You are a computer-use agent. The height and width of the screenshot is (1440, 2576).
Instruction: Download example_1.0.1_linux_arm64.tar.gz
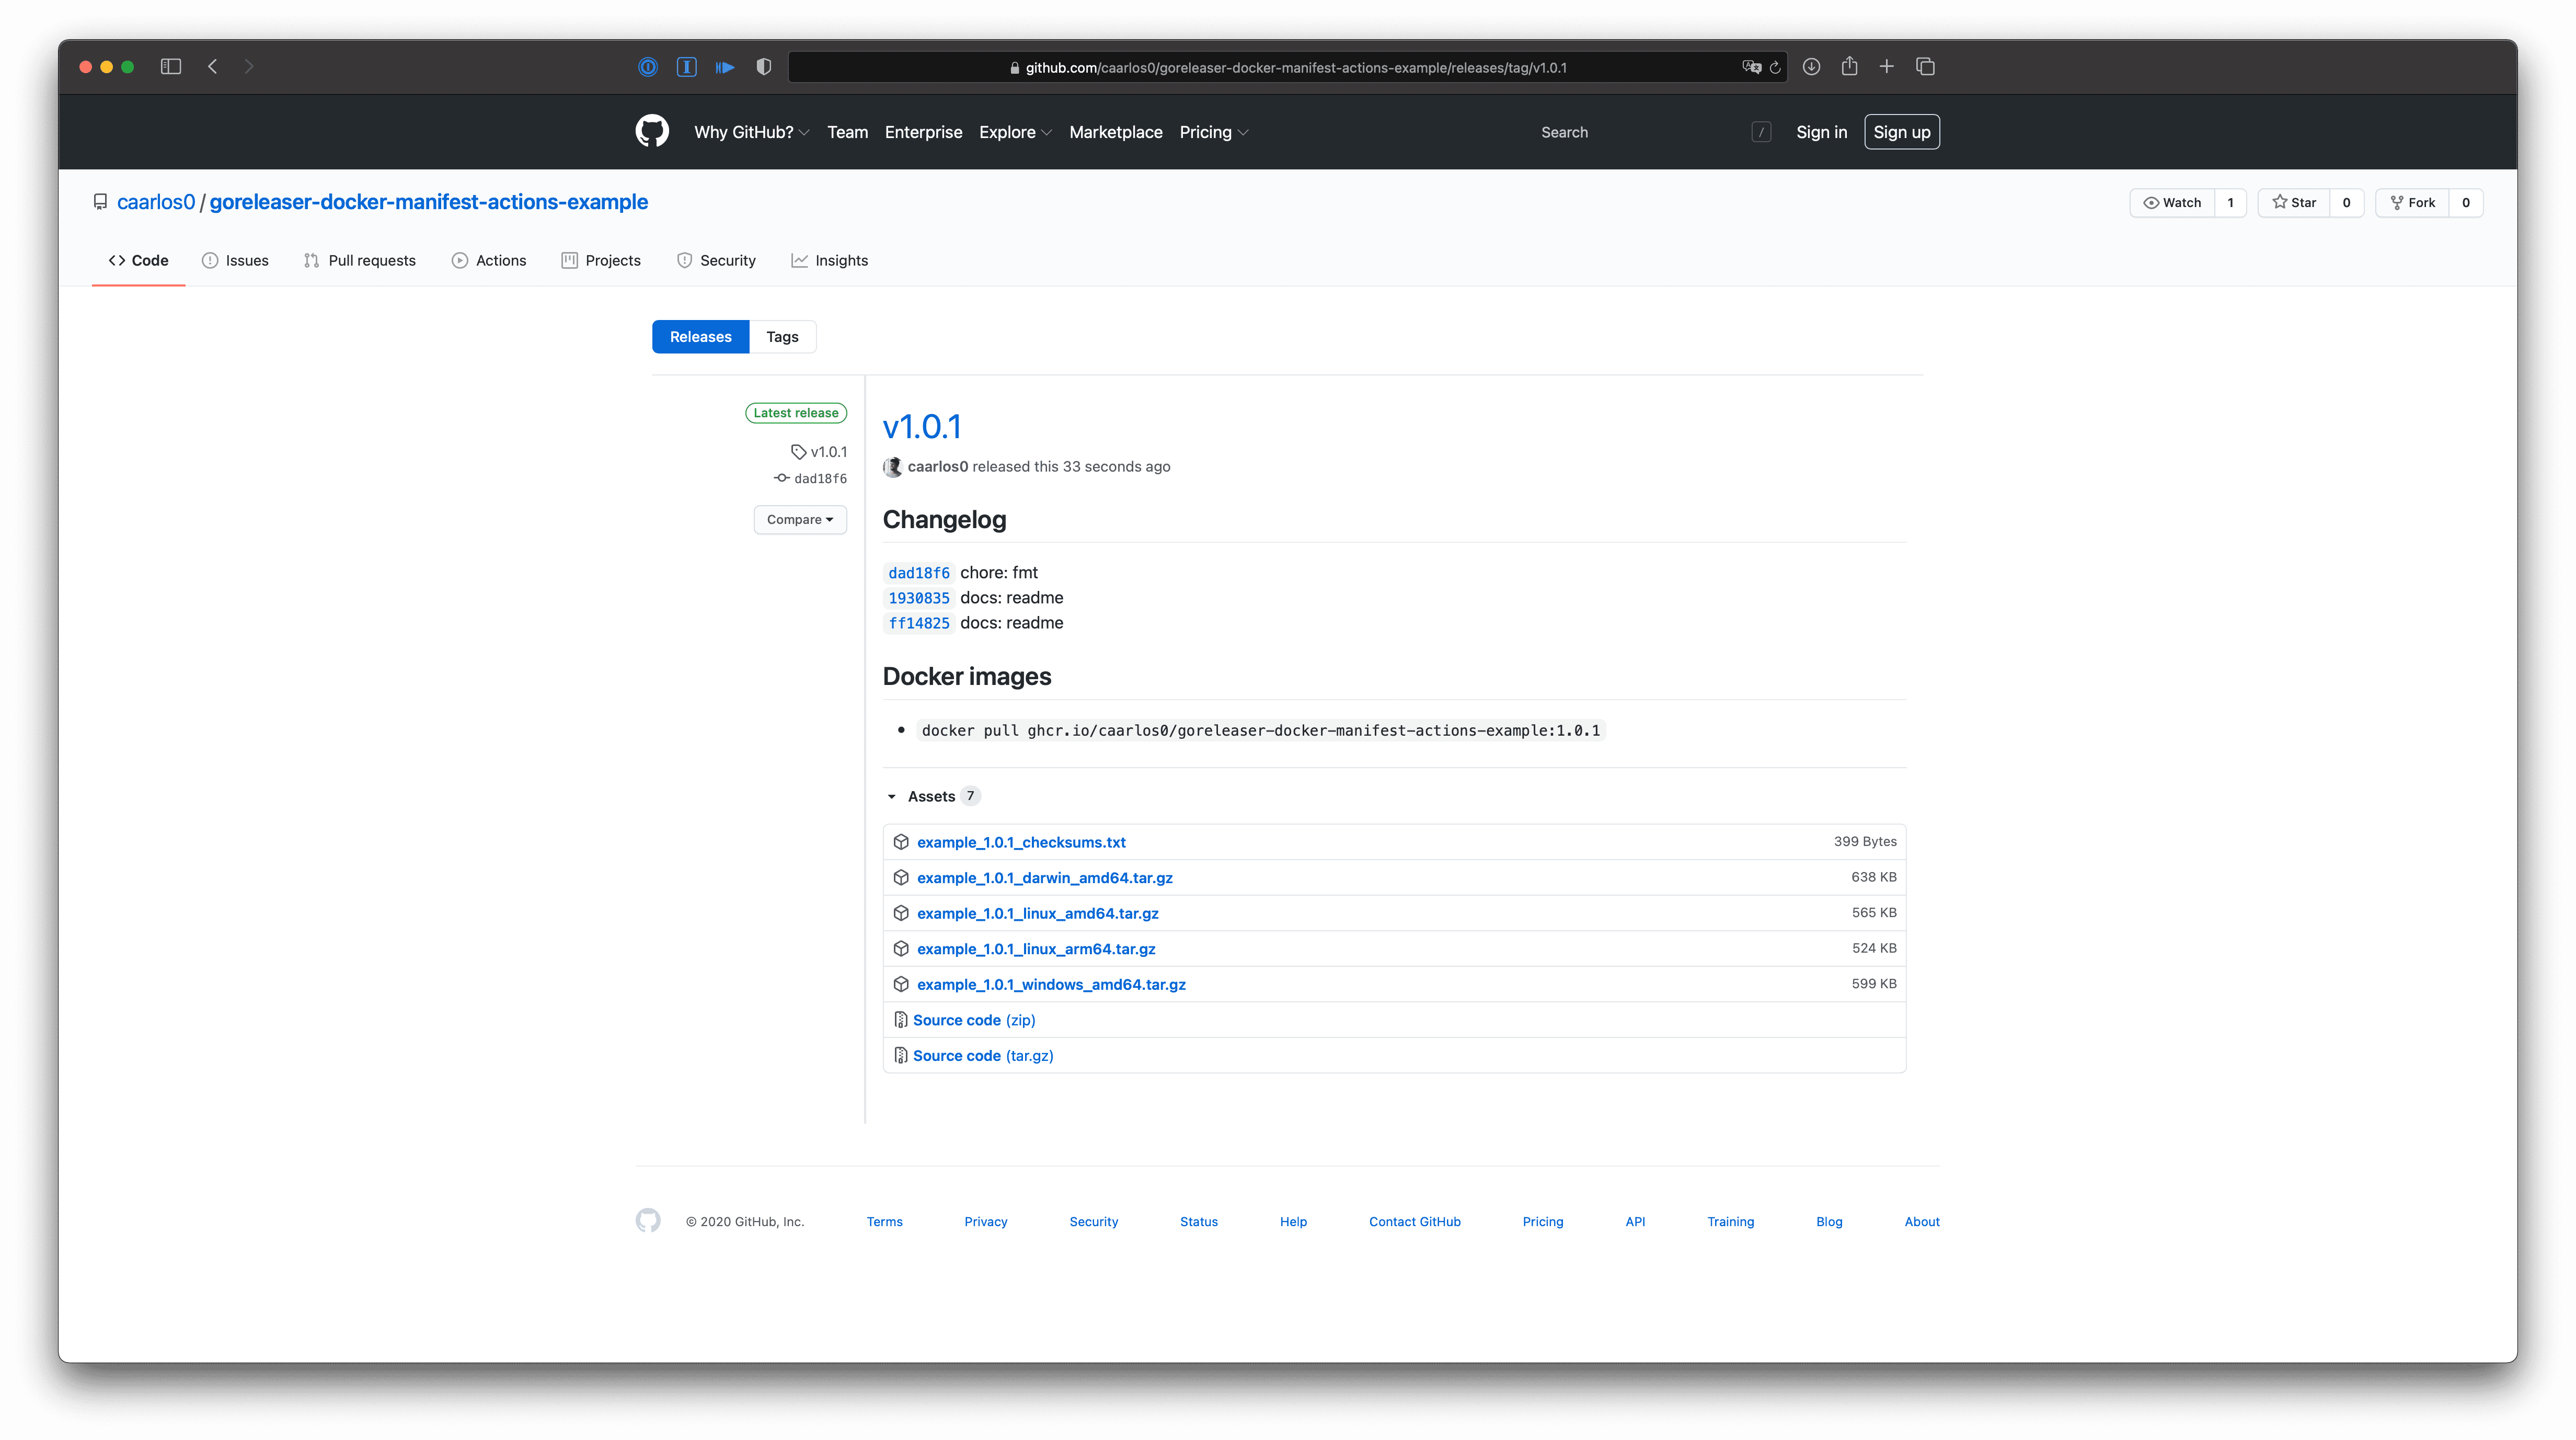tap(1036, 948)
